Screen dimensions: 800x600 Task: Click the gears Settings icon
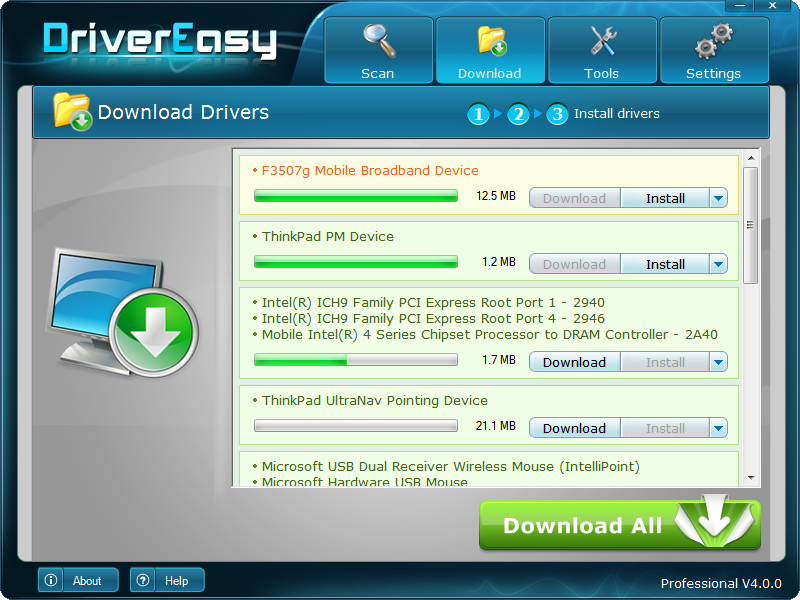pyautogui.click(x=714, y=40)
